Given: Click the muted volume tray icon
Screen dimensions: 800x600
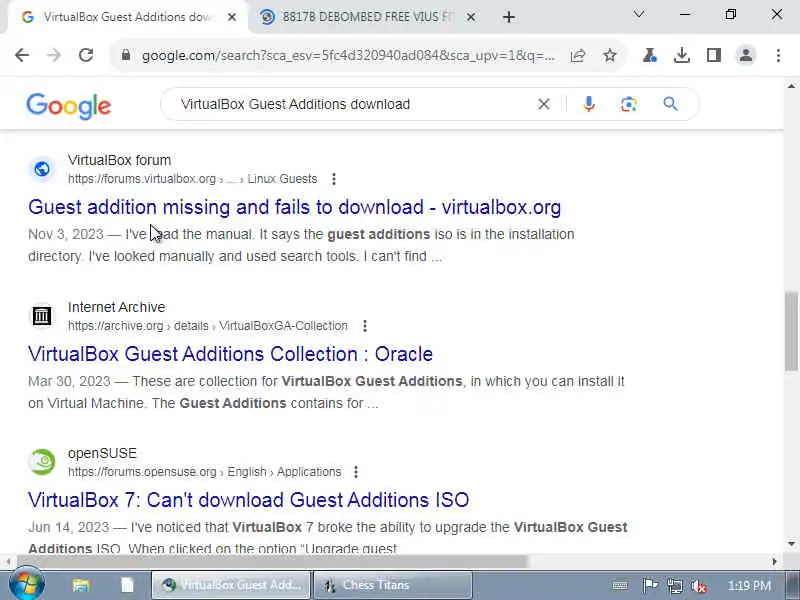Looking at the screenshot, I should 698,586.
